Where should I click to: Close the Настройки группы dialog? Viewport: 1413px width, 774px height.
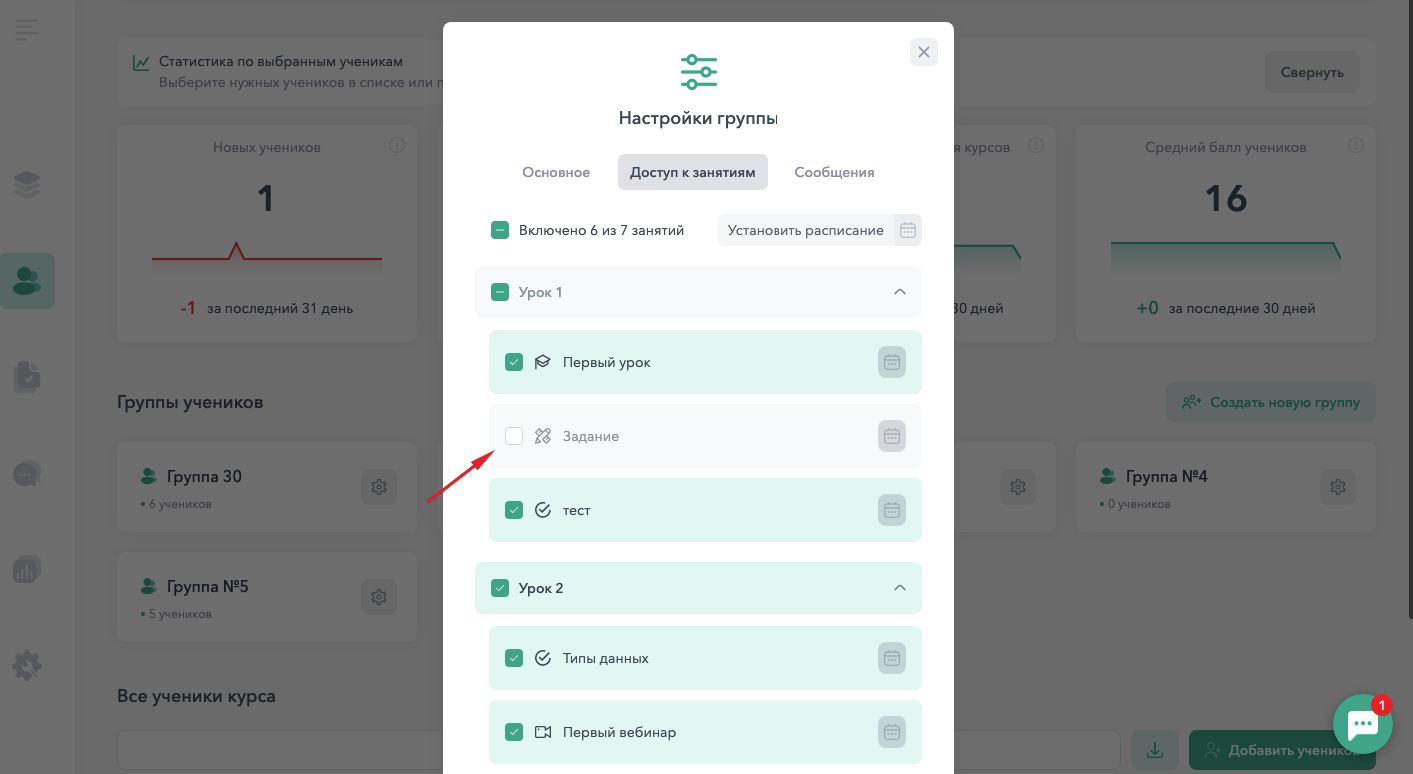pyautogui.click(x=924, y=52)
